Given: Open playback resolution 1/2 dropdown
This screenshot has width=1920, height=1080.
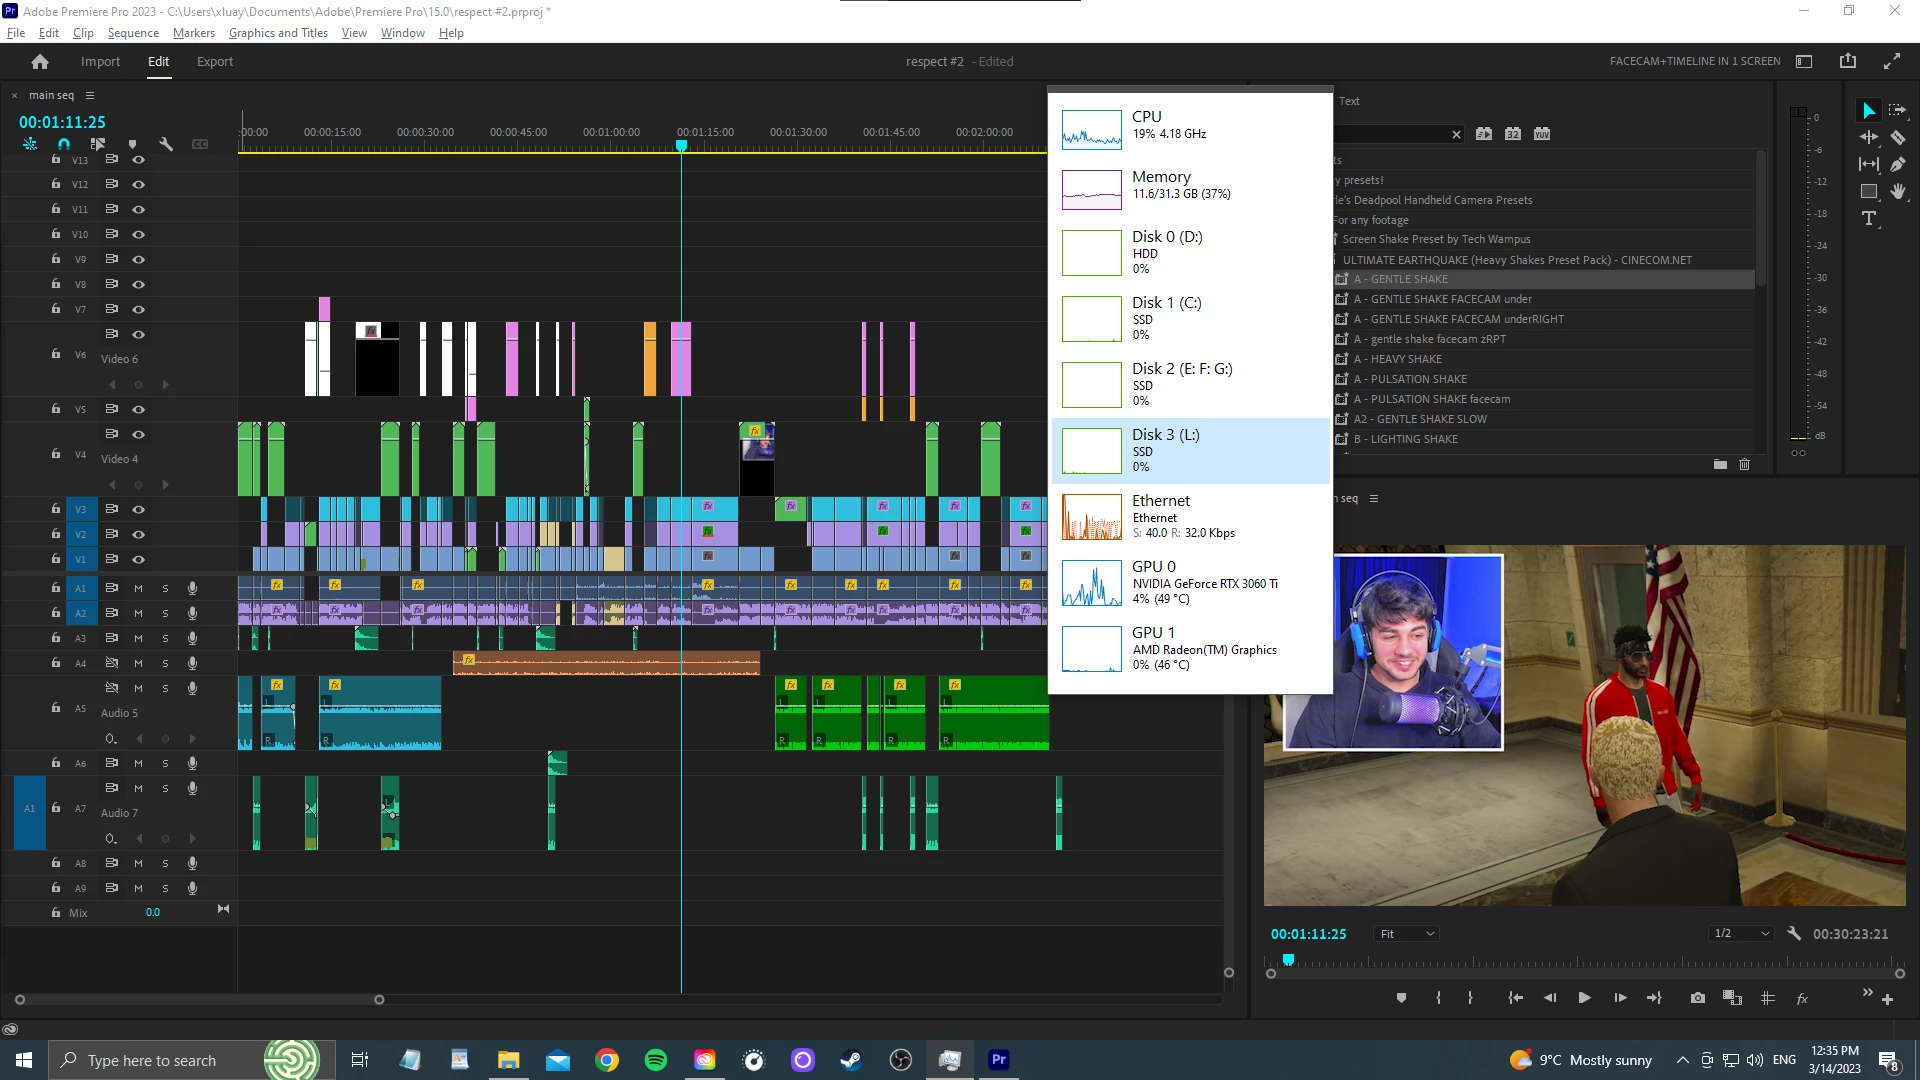Looking at the screenshot, I should 1741,934.
